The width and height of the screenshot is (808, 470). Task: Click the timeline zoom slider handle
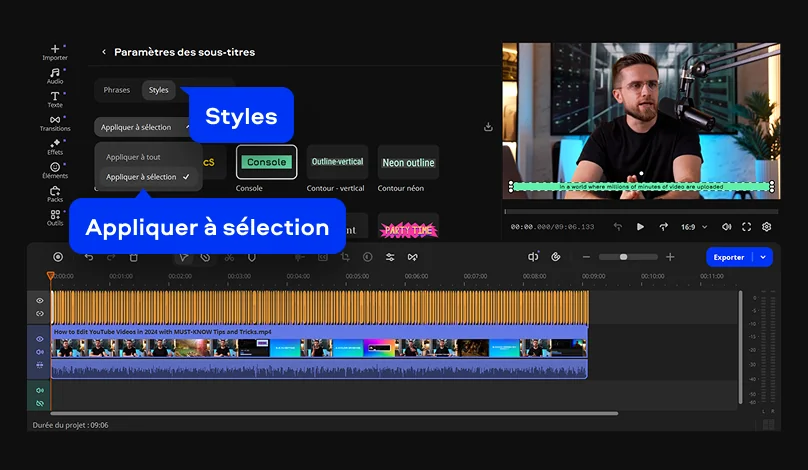tap(624, 257)
